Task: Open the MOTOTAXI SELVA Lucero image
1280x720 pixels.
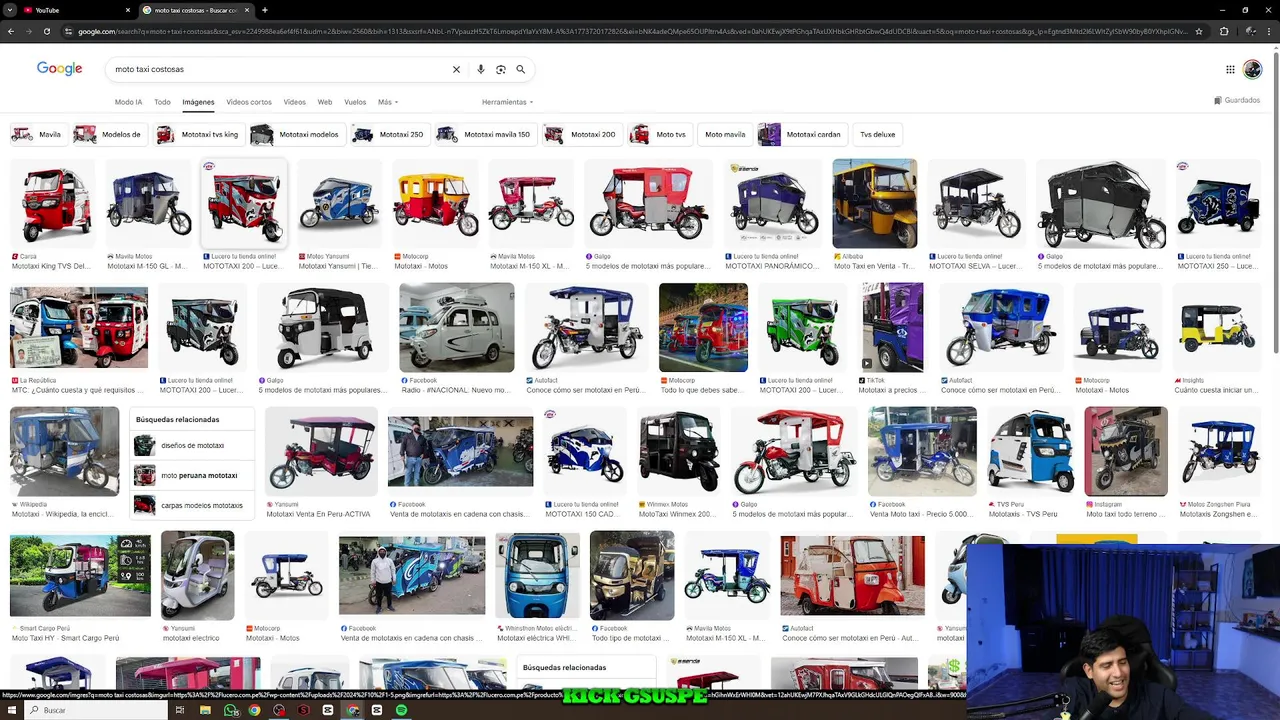Action: (x=976, y=203)
